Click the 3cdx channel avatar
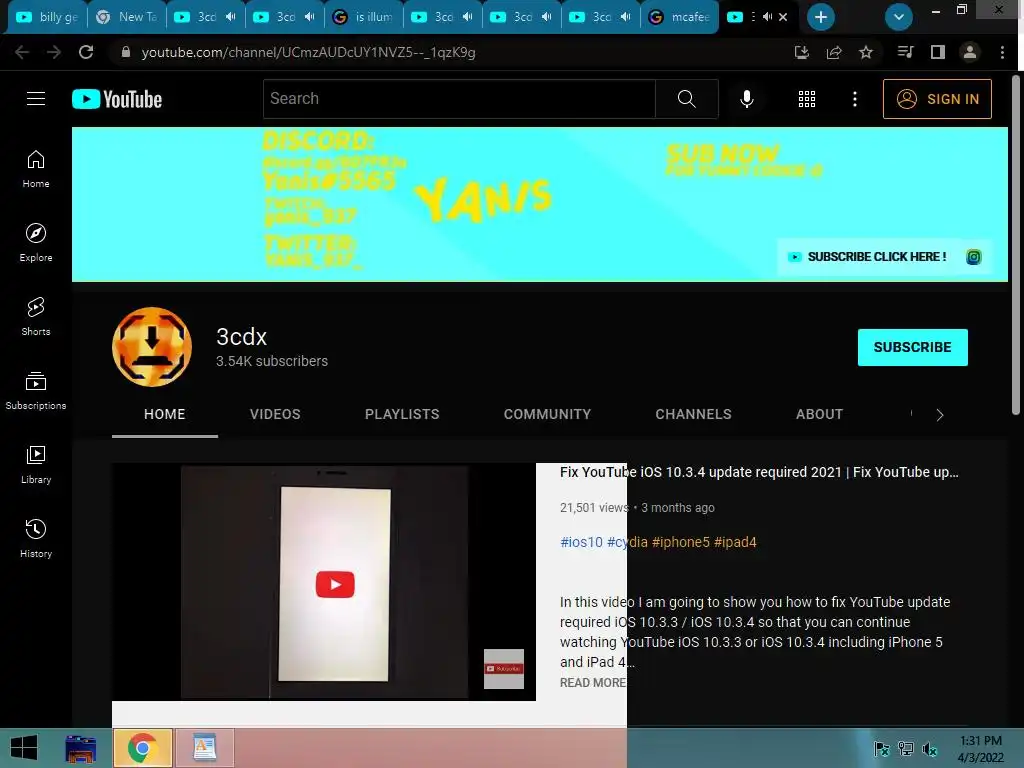The image size is (1024, 768). (x=152, y=347)
